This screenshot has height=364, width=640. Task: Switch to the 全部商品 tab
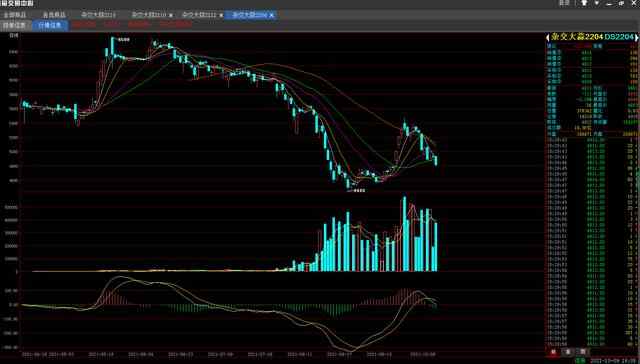[15, 15]
